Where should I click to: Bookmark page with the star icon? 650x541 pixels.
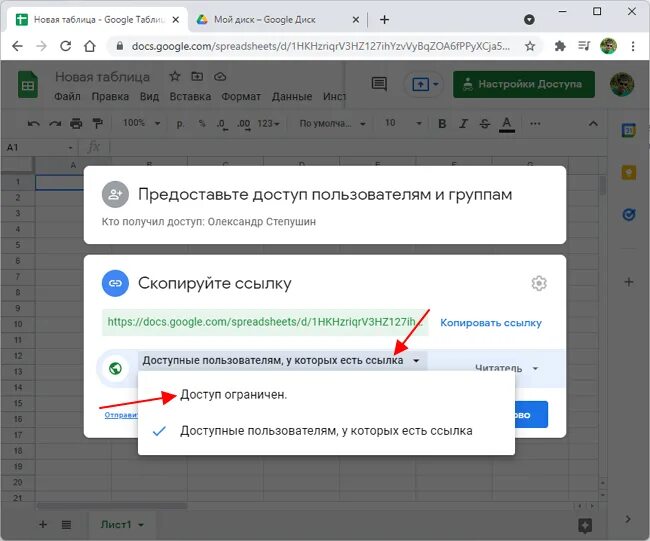click(530, 46)
